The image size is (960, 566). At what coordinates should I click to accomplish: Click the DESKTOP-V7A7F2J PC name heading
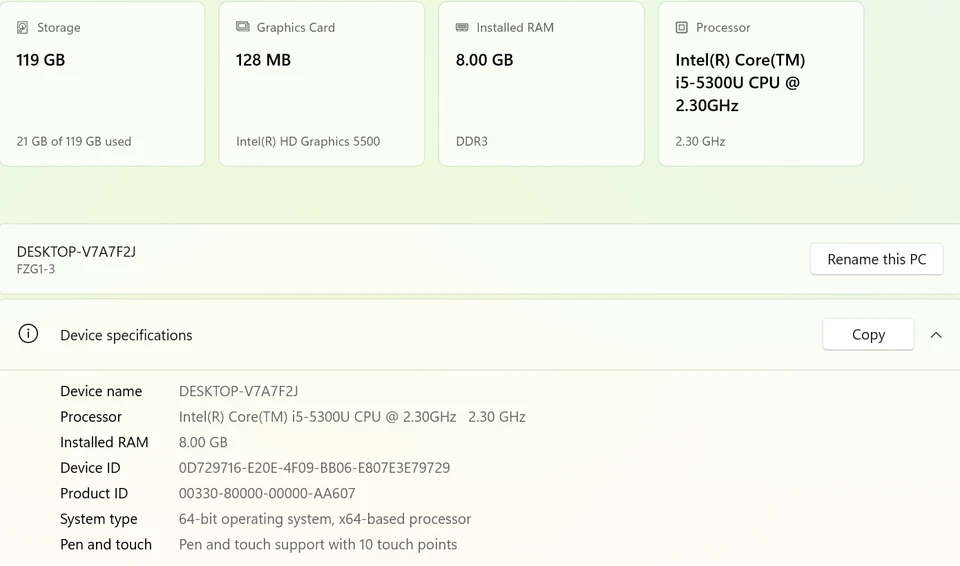[x=76, y=252]
